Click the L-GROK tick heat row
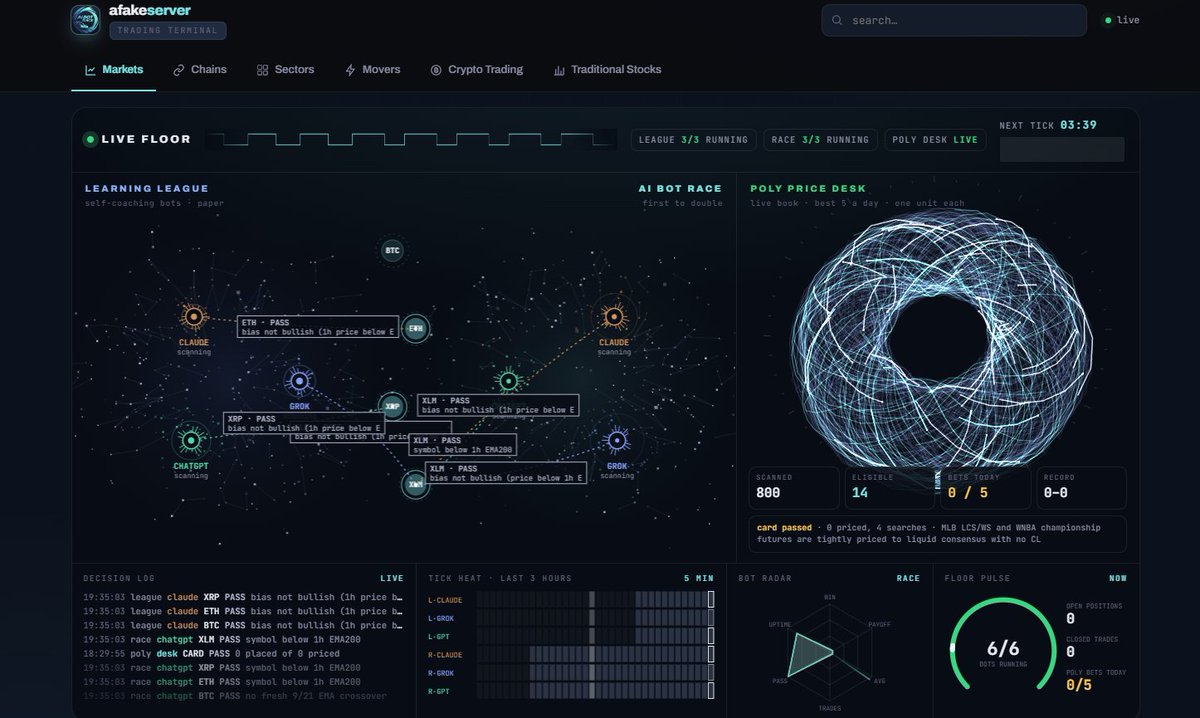This screenshot has width=1200, height=718. pyautogui.click(x=571, y=618)
